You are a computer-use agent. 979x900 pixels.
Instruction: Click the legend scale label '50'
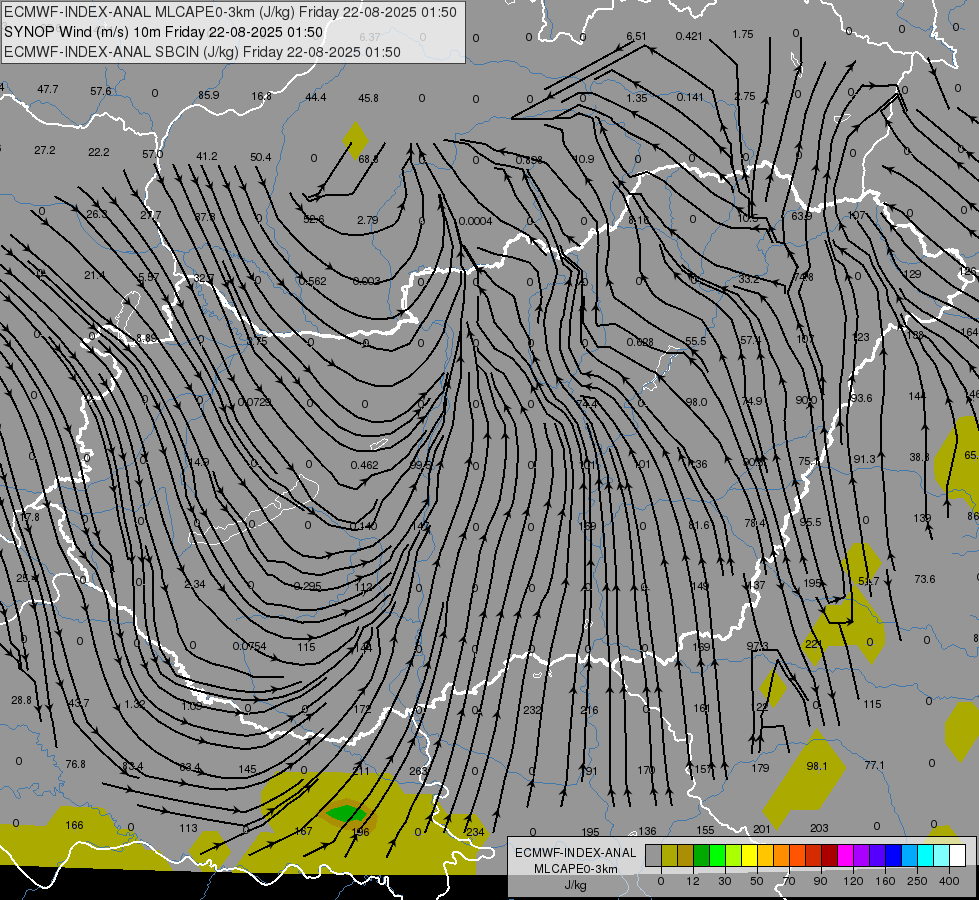pos(757,881)
